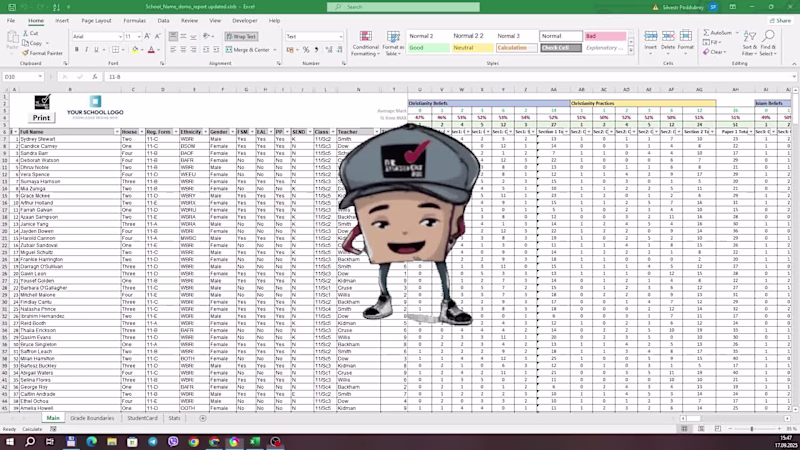The height and width of the screenshot is (450, 800).
Task: Click the Paste clipboard icon
Action: tap(12, 37)
